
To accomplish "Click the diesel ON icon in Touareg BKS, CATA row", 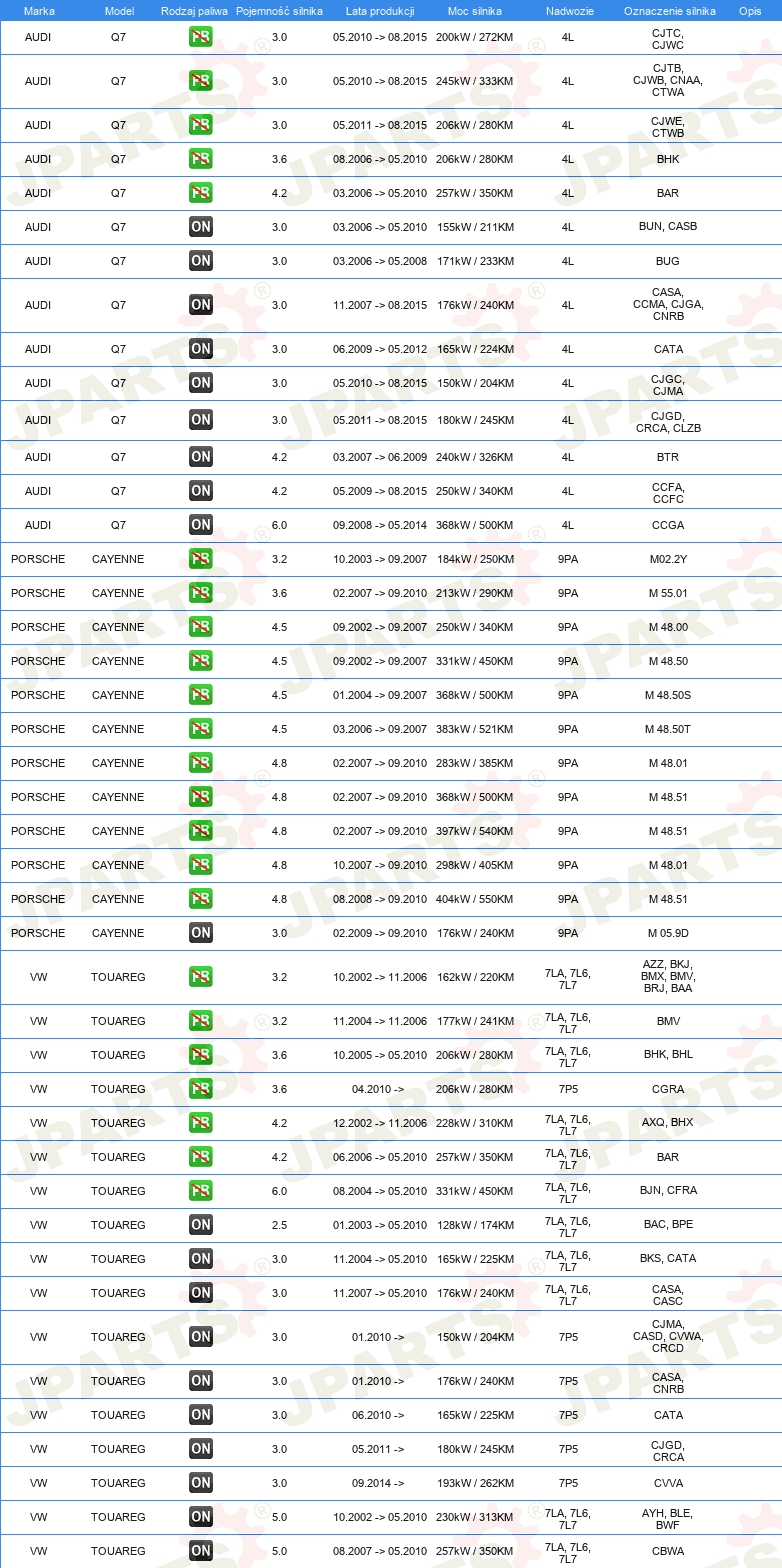I will tap(201, 1259).
